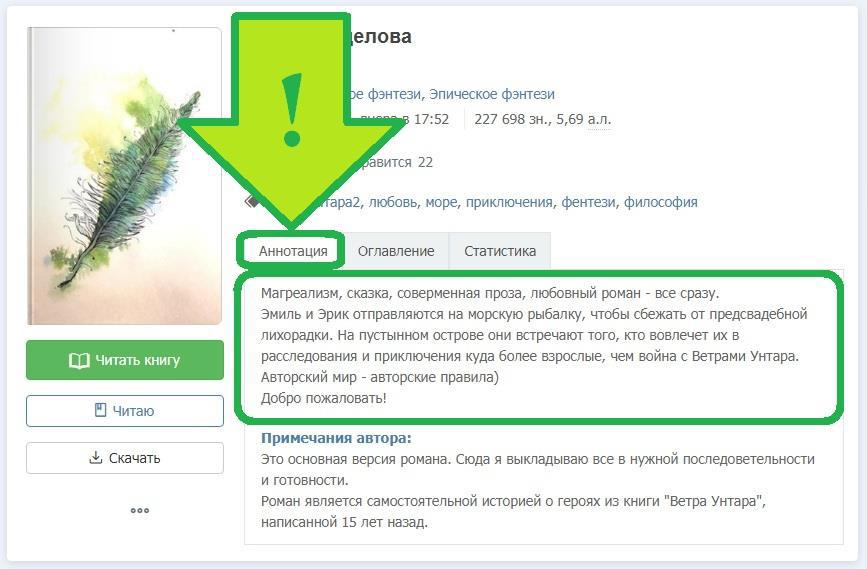Open the приключения tag link
Viewport: 867px width, 569px height.
click(509, 202)
